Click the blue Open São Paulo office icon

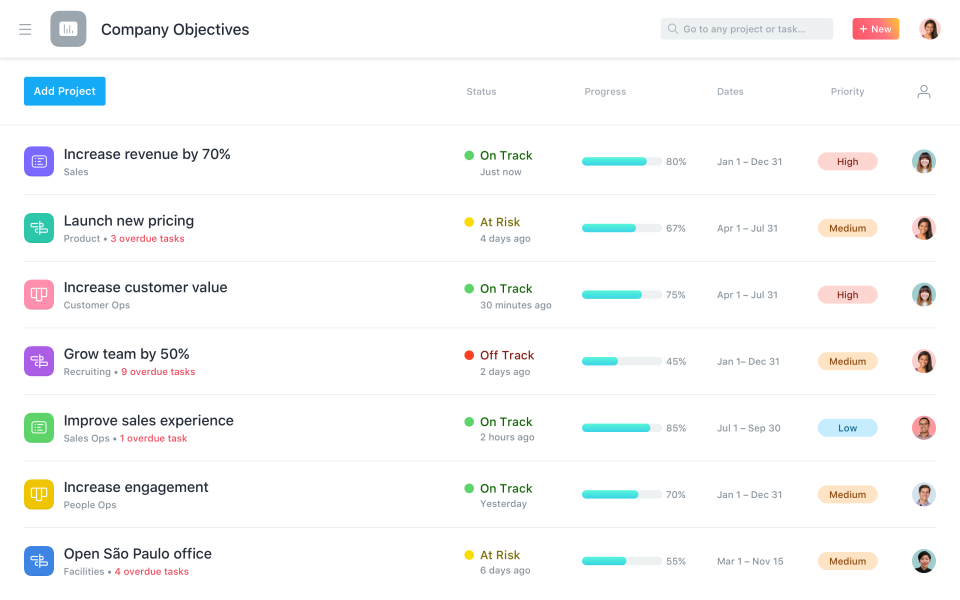(39, 561)
